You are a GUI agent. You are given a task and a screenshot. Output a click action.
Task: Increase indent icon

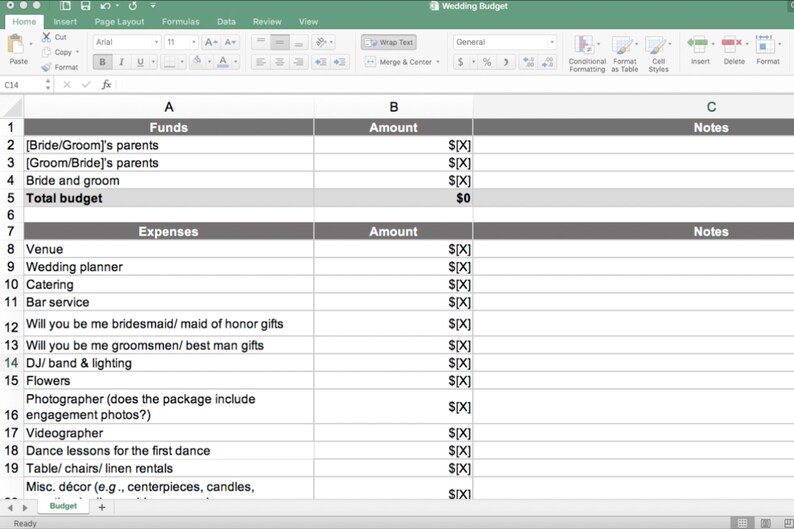(x=340, y=62)
